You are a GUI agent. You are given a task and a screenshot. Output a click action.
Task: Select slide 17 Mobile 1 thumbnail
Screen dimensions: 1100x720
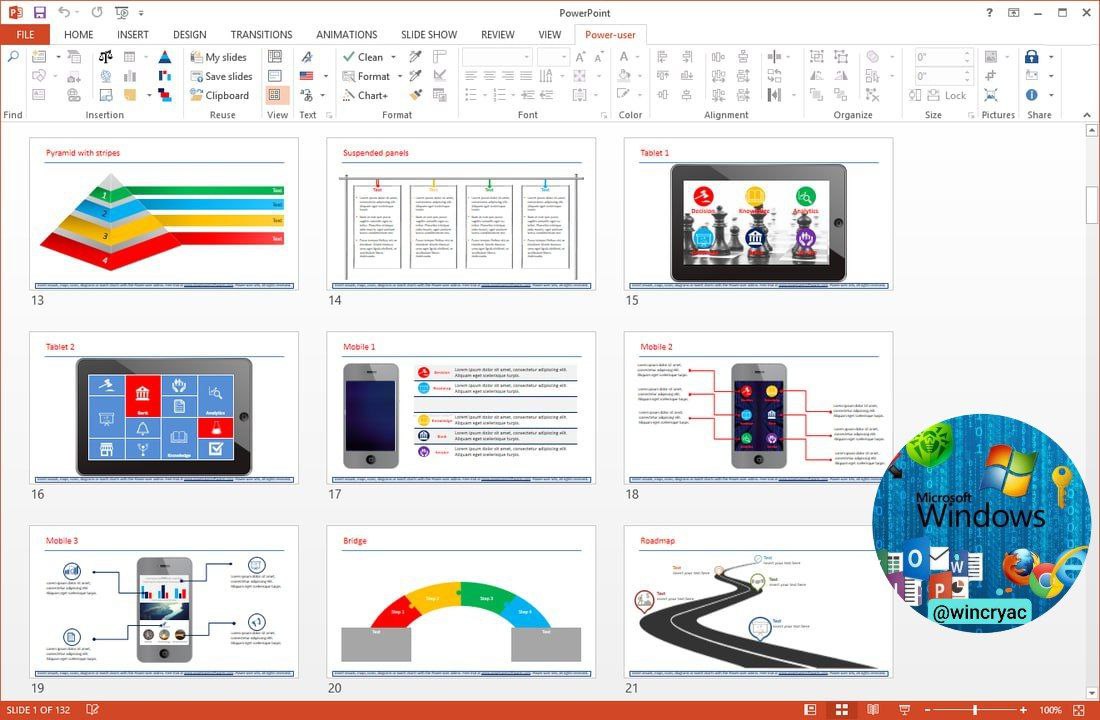point(461,408)
